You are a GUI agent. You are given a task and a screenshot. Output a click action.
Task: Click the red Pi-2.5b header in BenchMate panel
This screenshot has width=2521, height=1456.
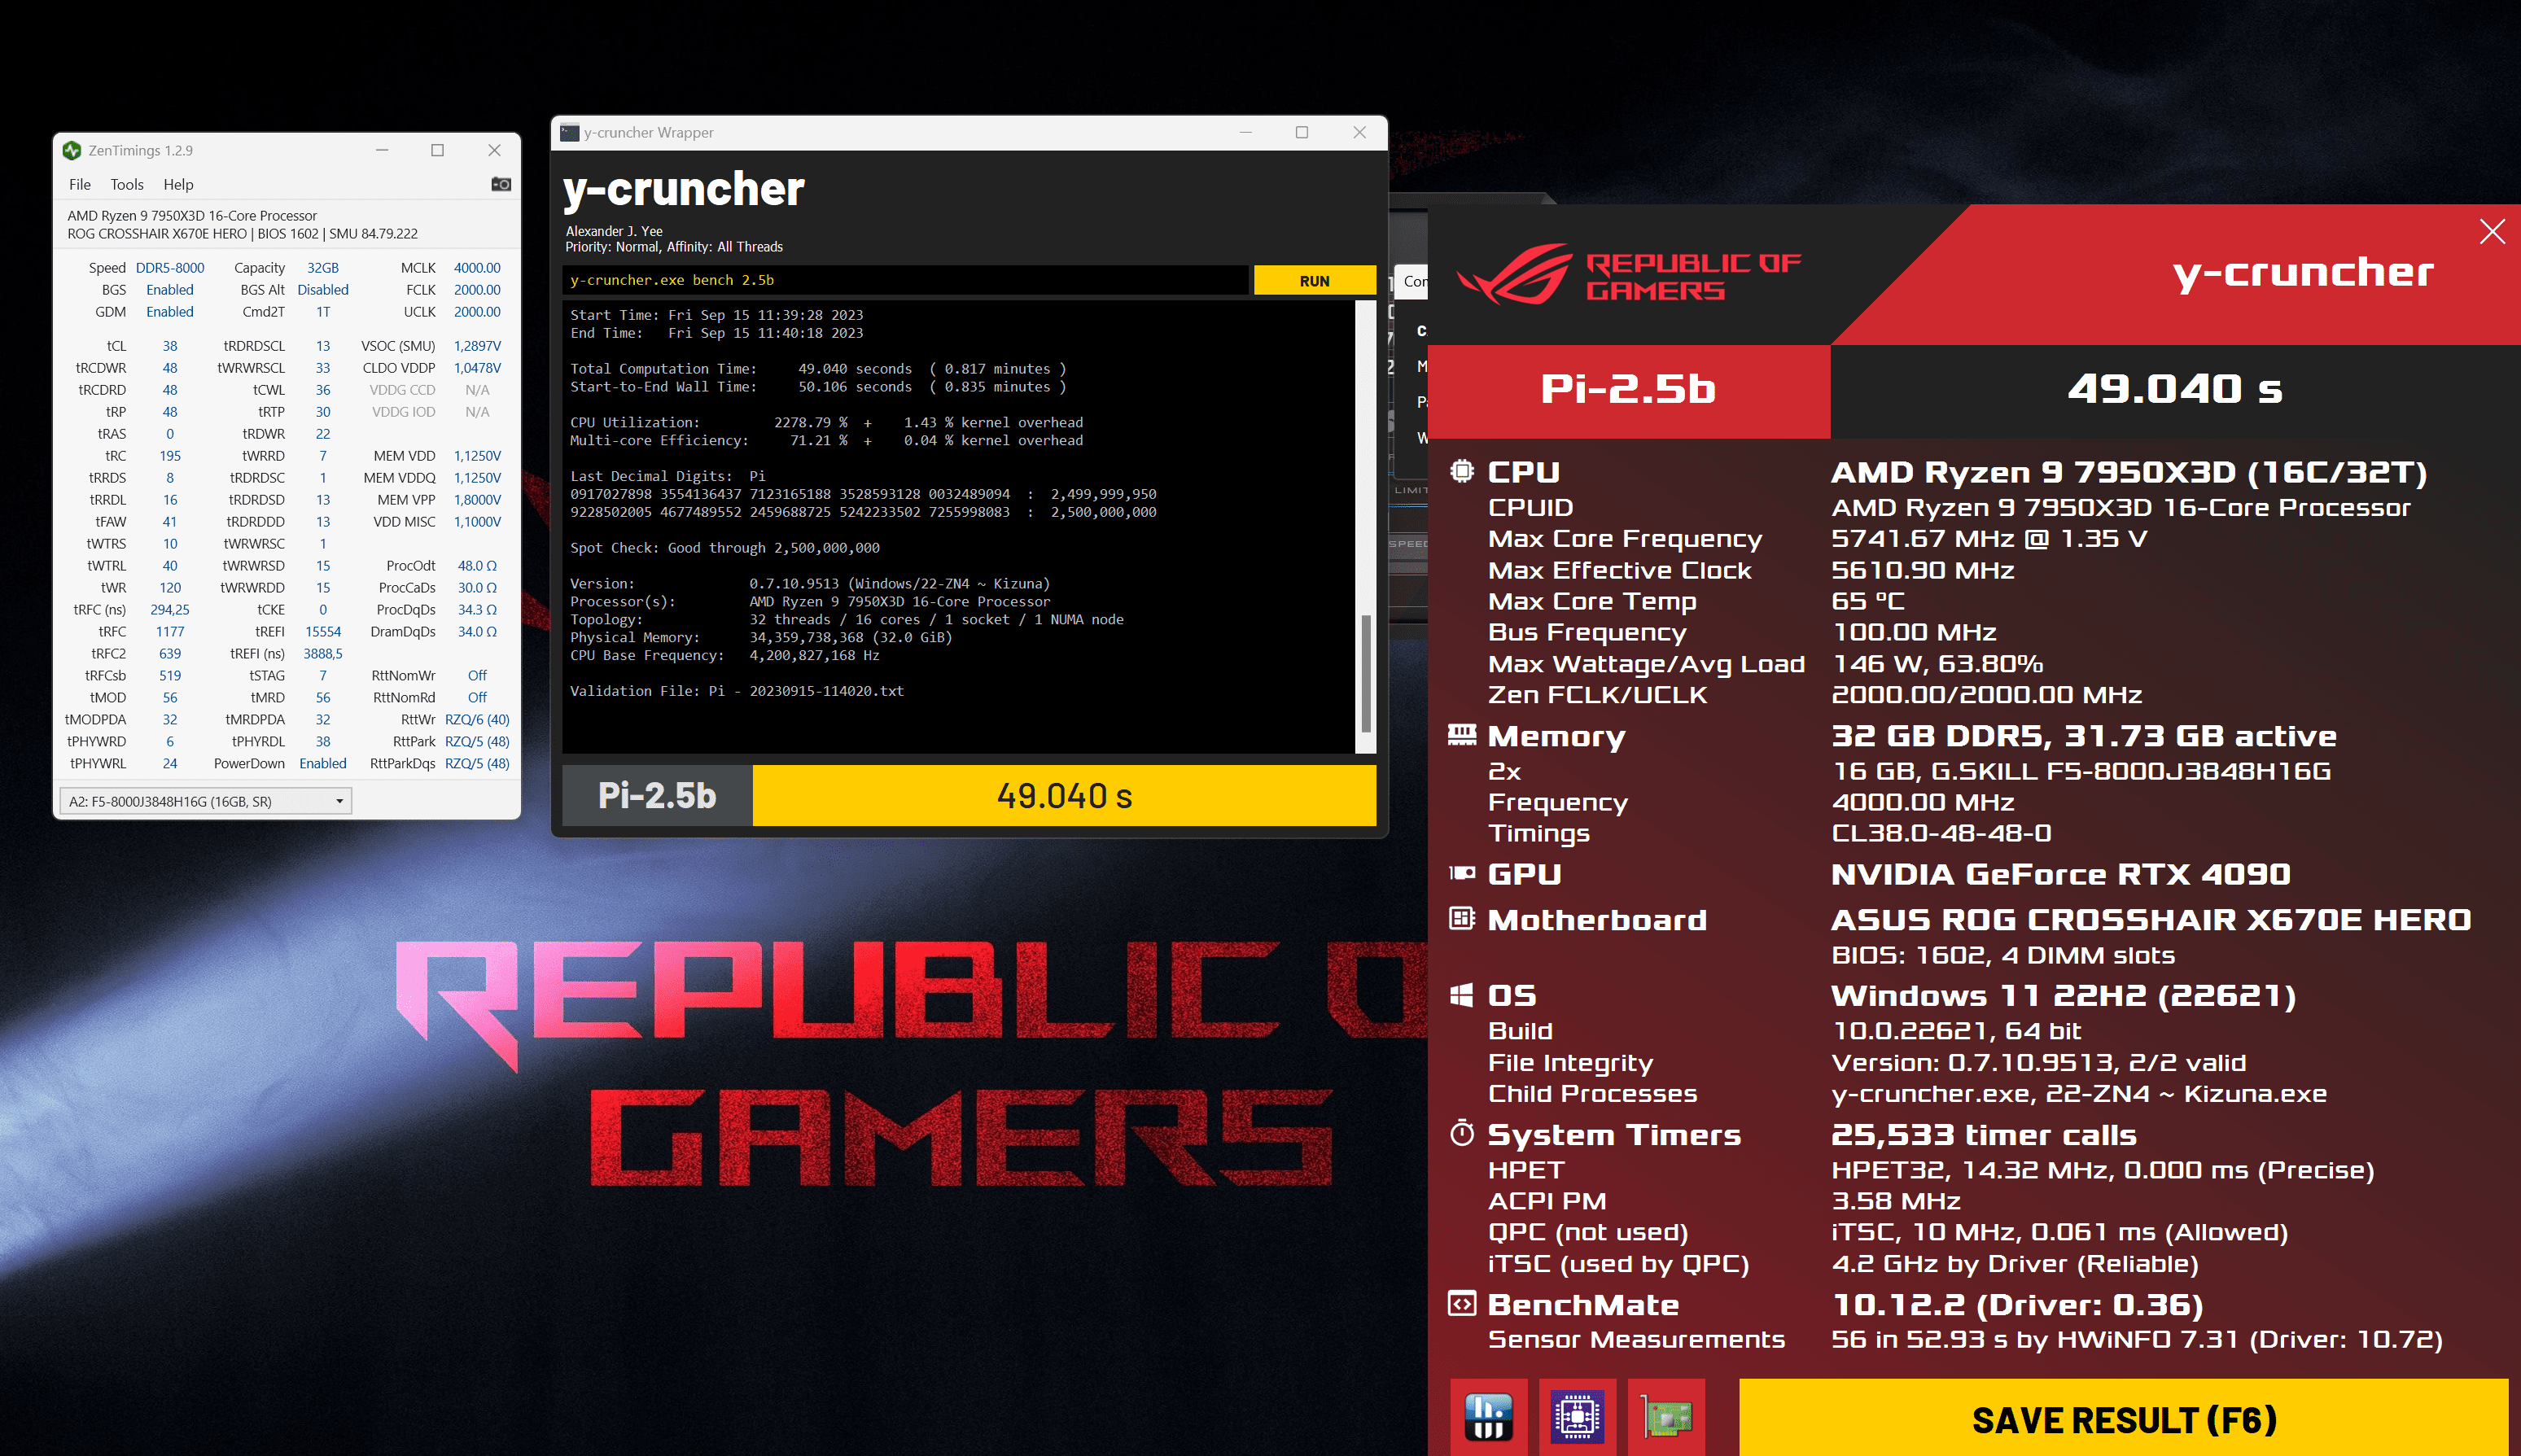[x=1629, y=389]
